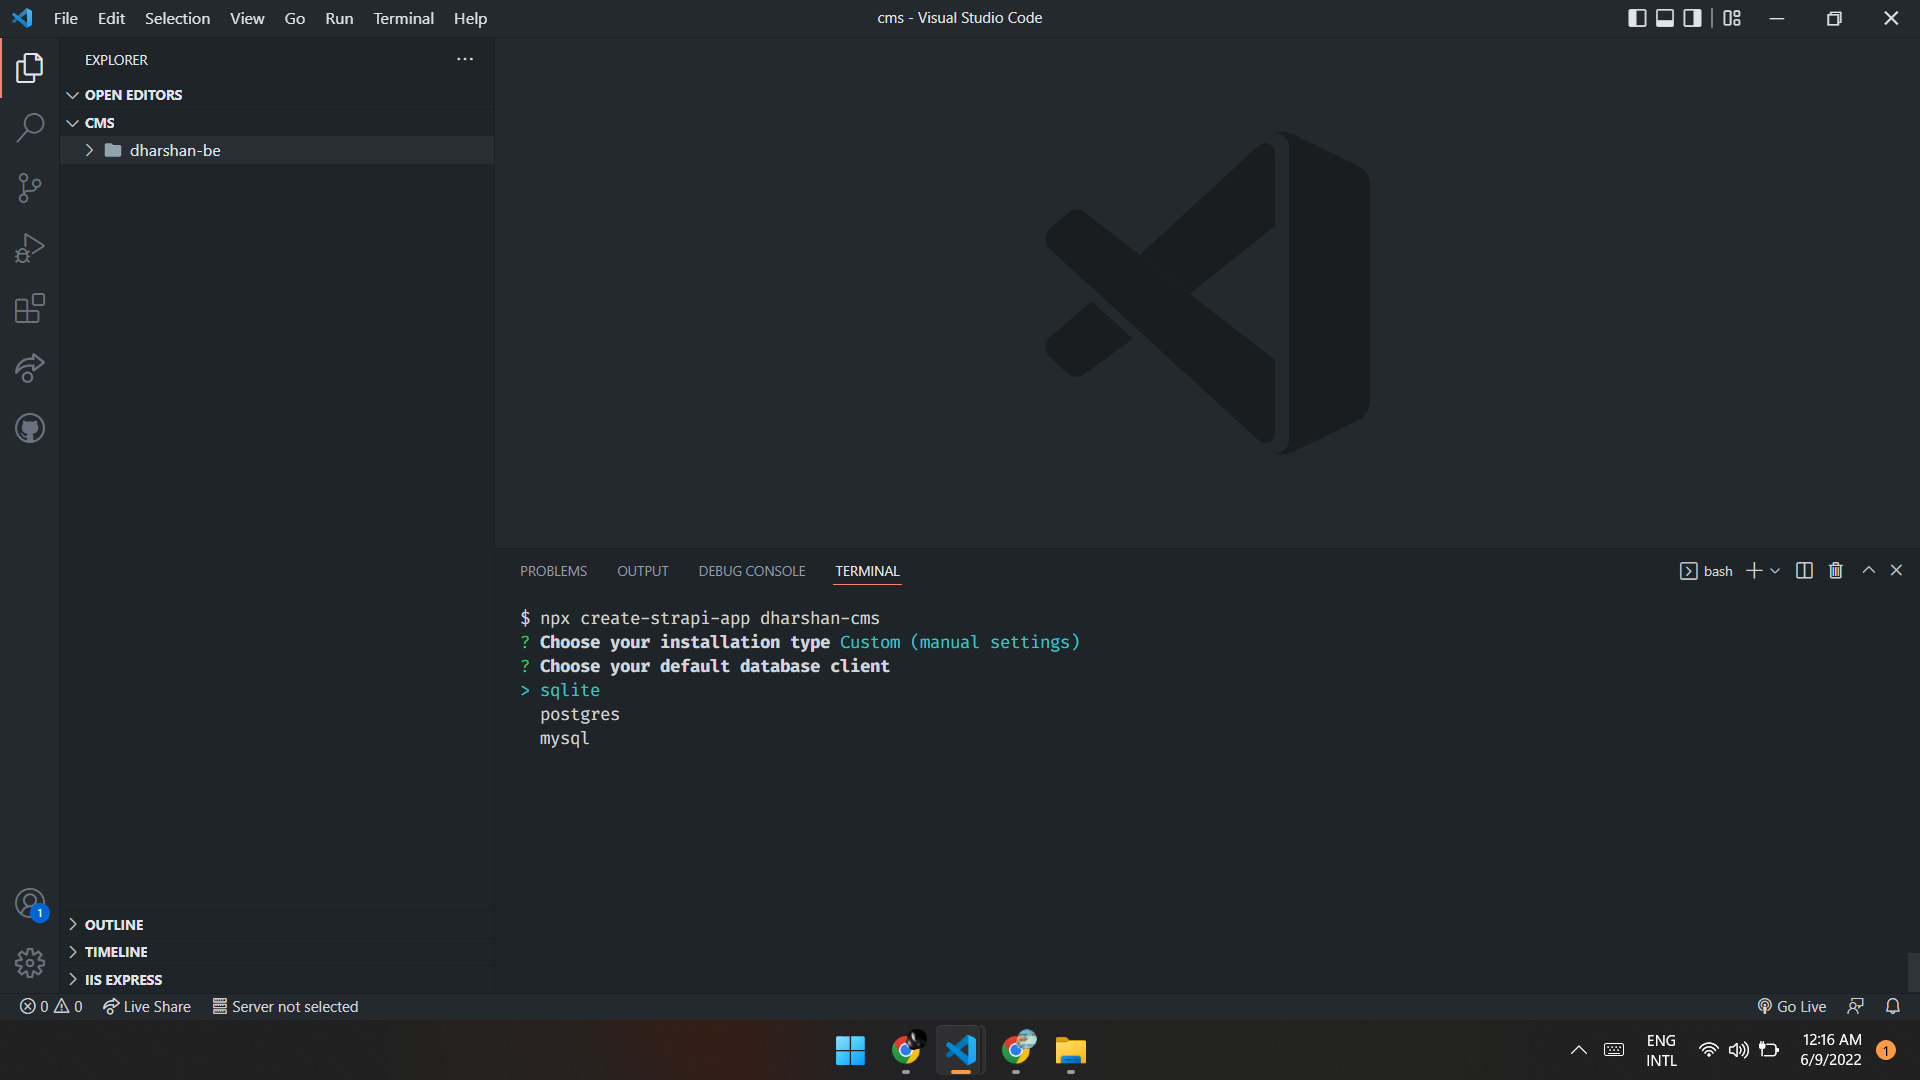Open the Terminal menu
The height and width of the screenshot is (1080, 1920).
(x=403, y=18)
